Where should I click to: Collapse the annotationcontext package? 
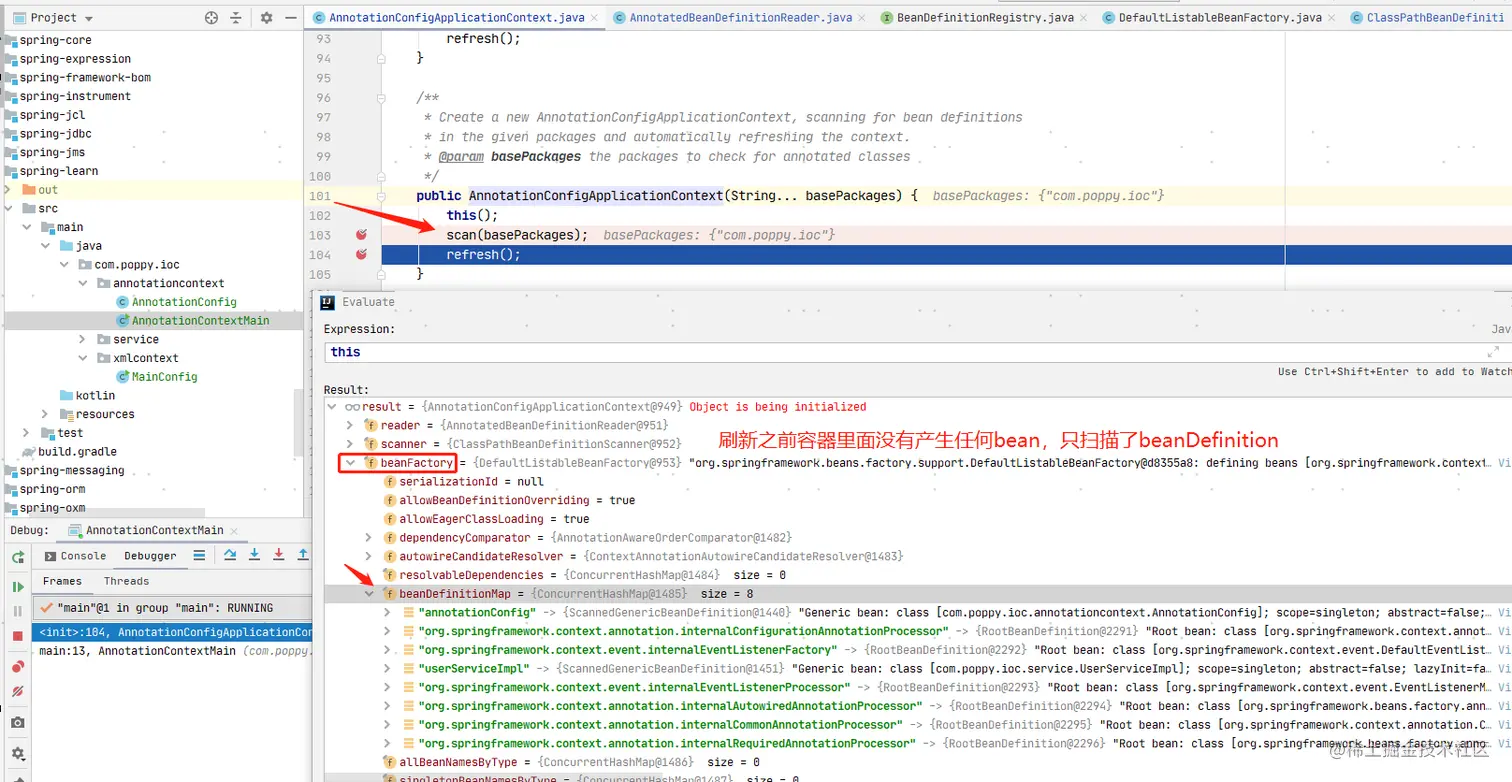83,283
